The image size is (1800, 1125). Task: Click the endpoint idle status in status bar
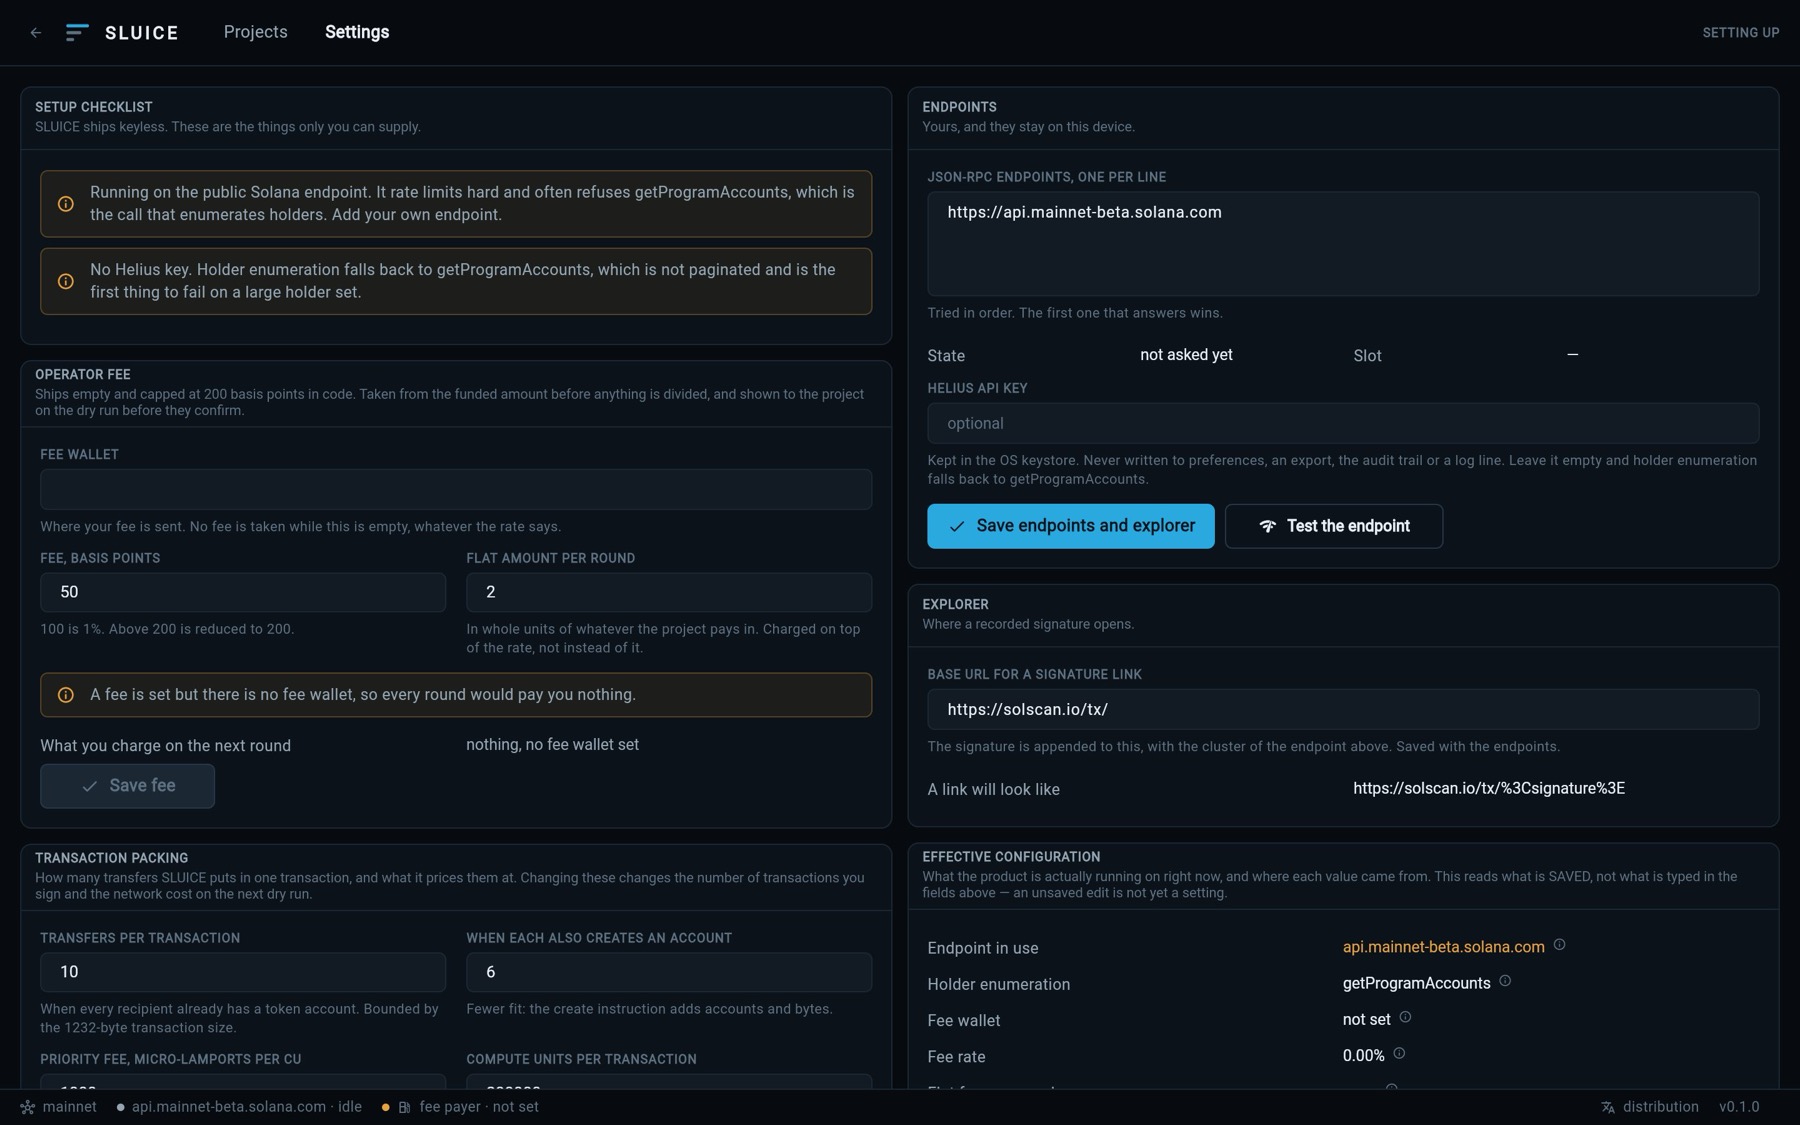click(239, 1107)
